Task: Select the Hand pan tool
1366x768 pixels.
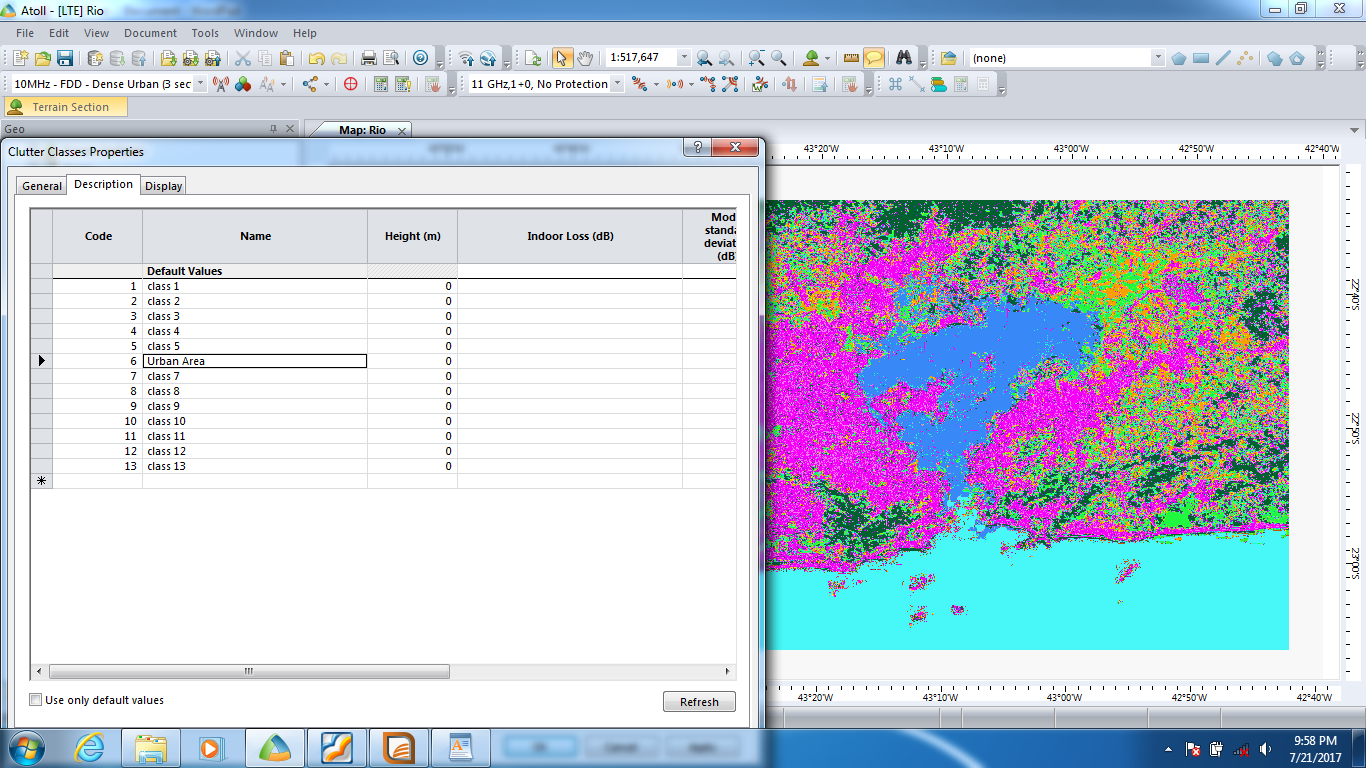Action: tap(584, 58)
